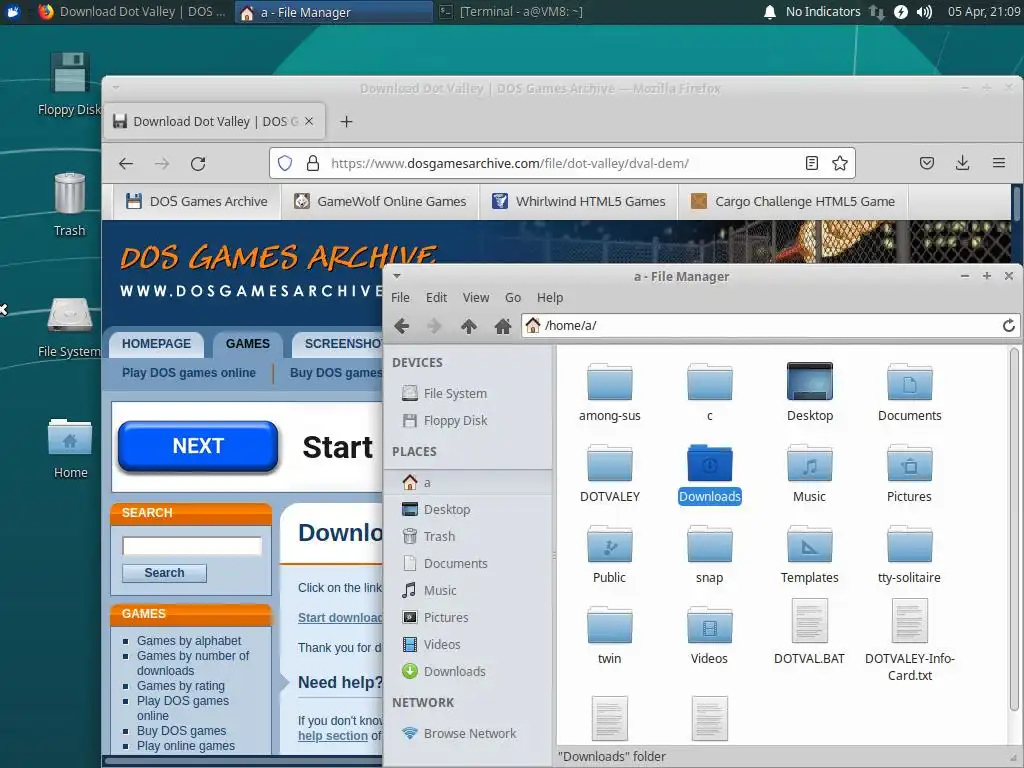Viewport: 1024px width, 768px height.
Task: Click Games by alphabet link
Action: (x=189, y=641)
